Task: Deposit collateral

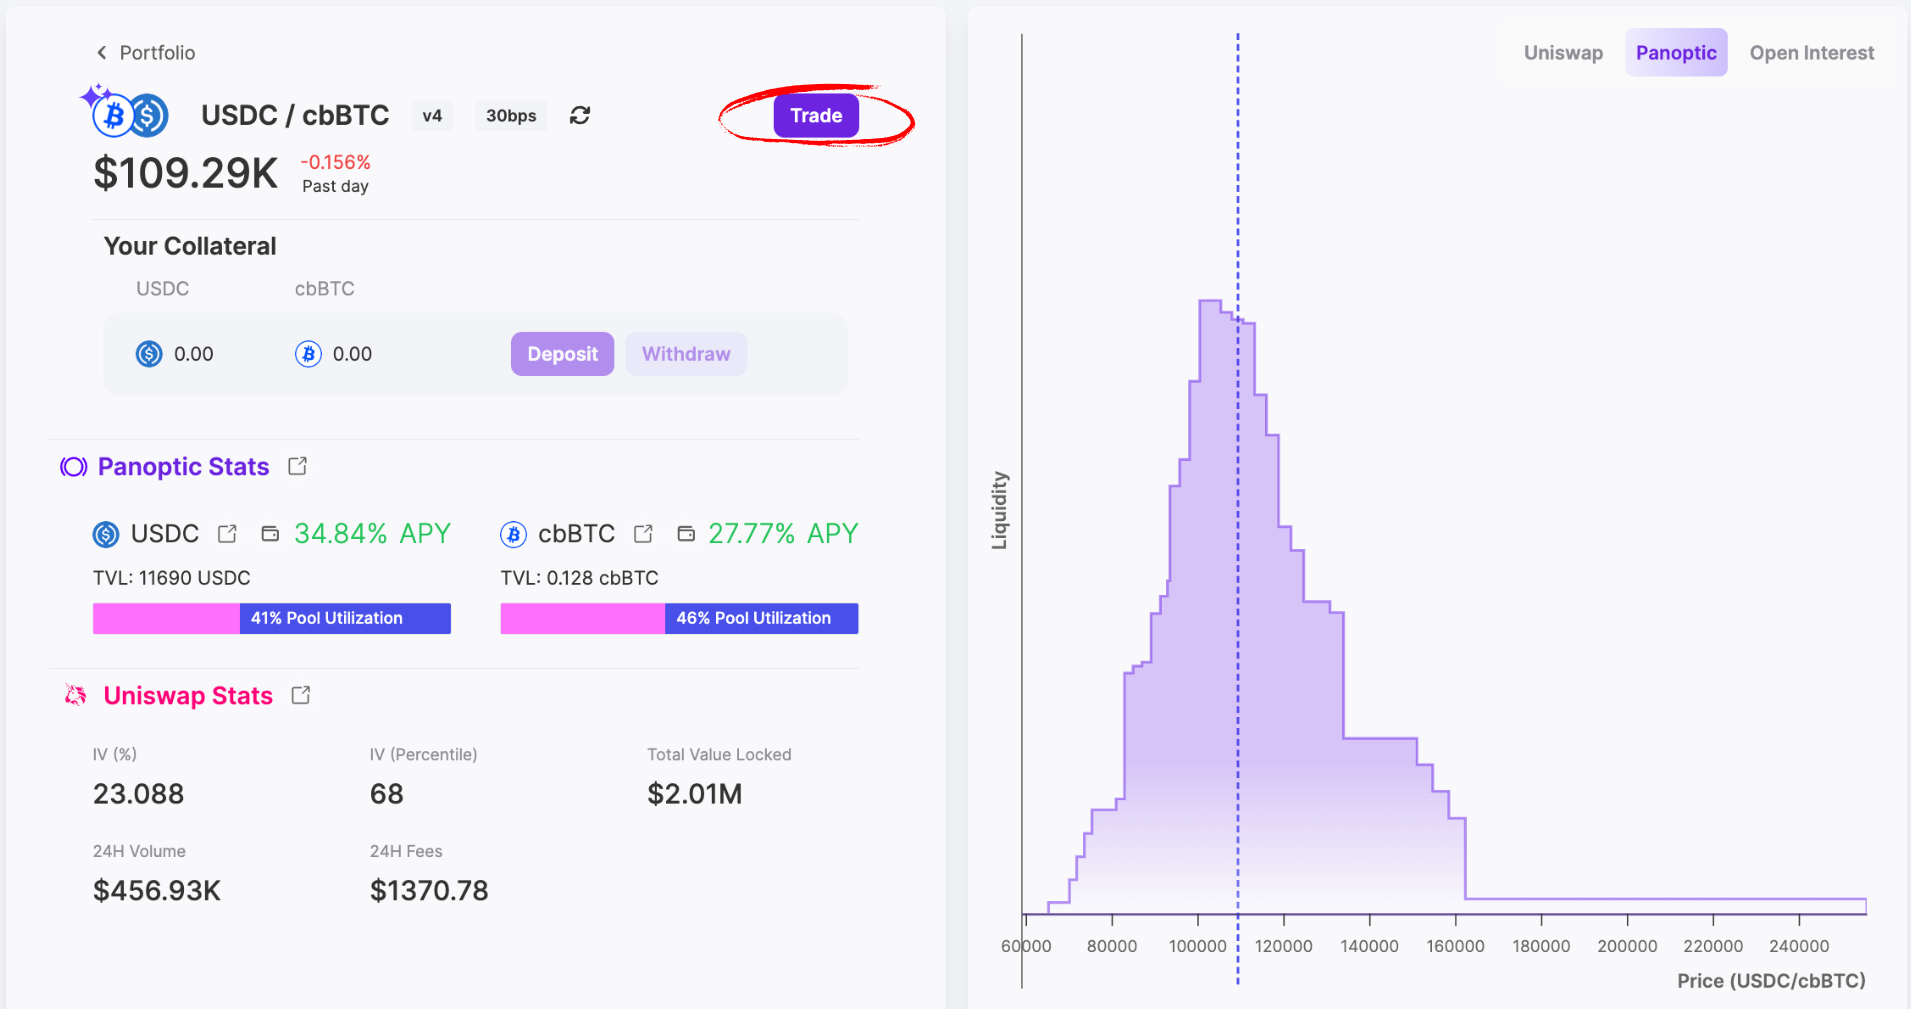Action: (x=562, y=354)
